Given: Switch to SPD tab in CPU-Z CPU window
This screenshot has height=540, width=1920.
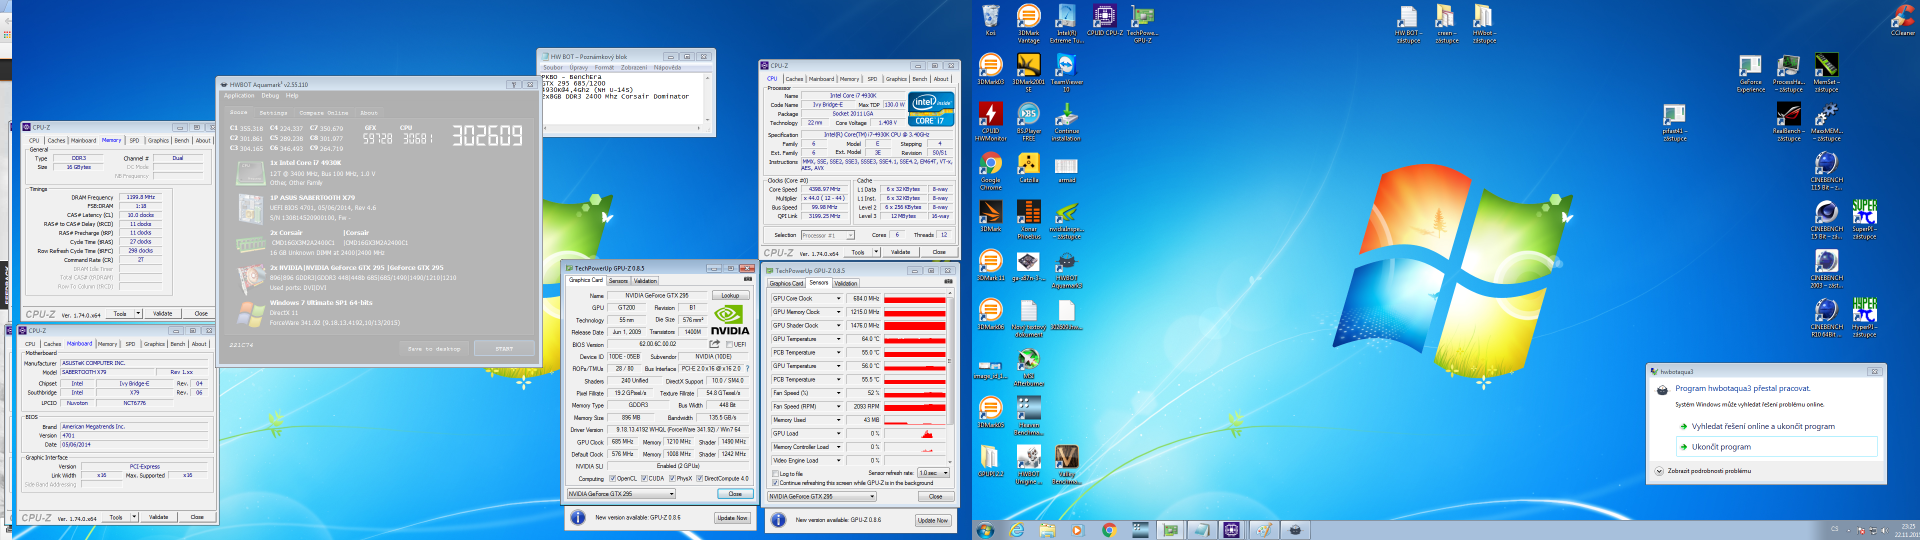Looking at the screenshot, I should click(x=872, y=79).
